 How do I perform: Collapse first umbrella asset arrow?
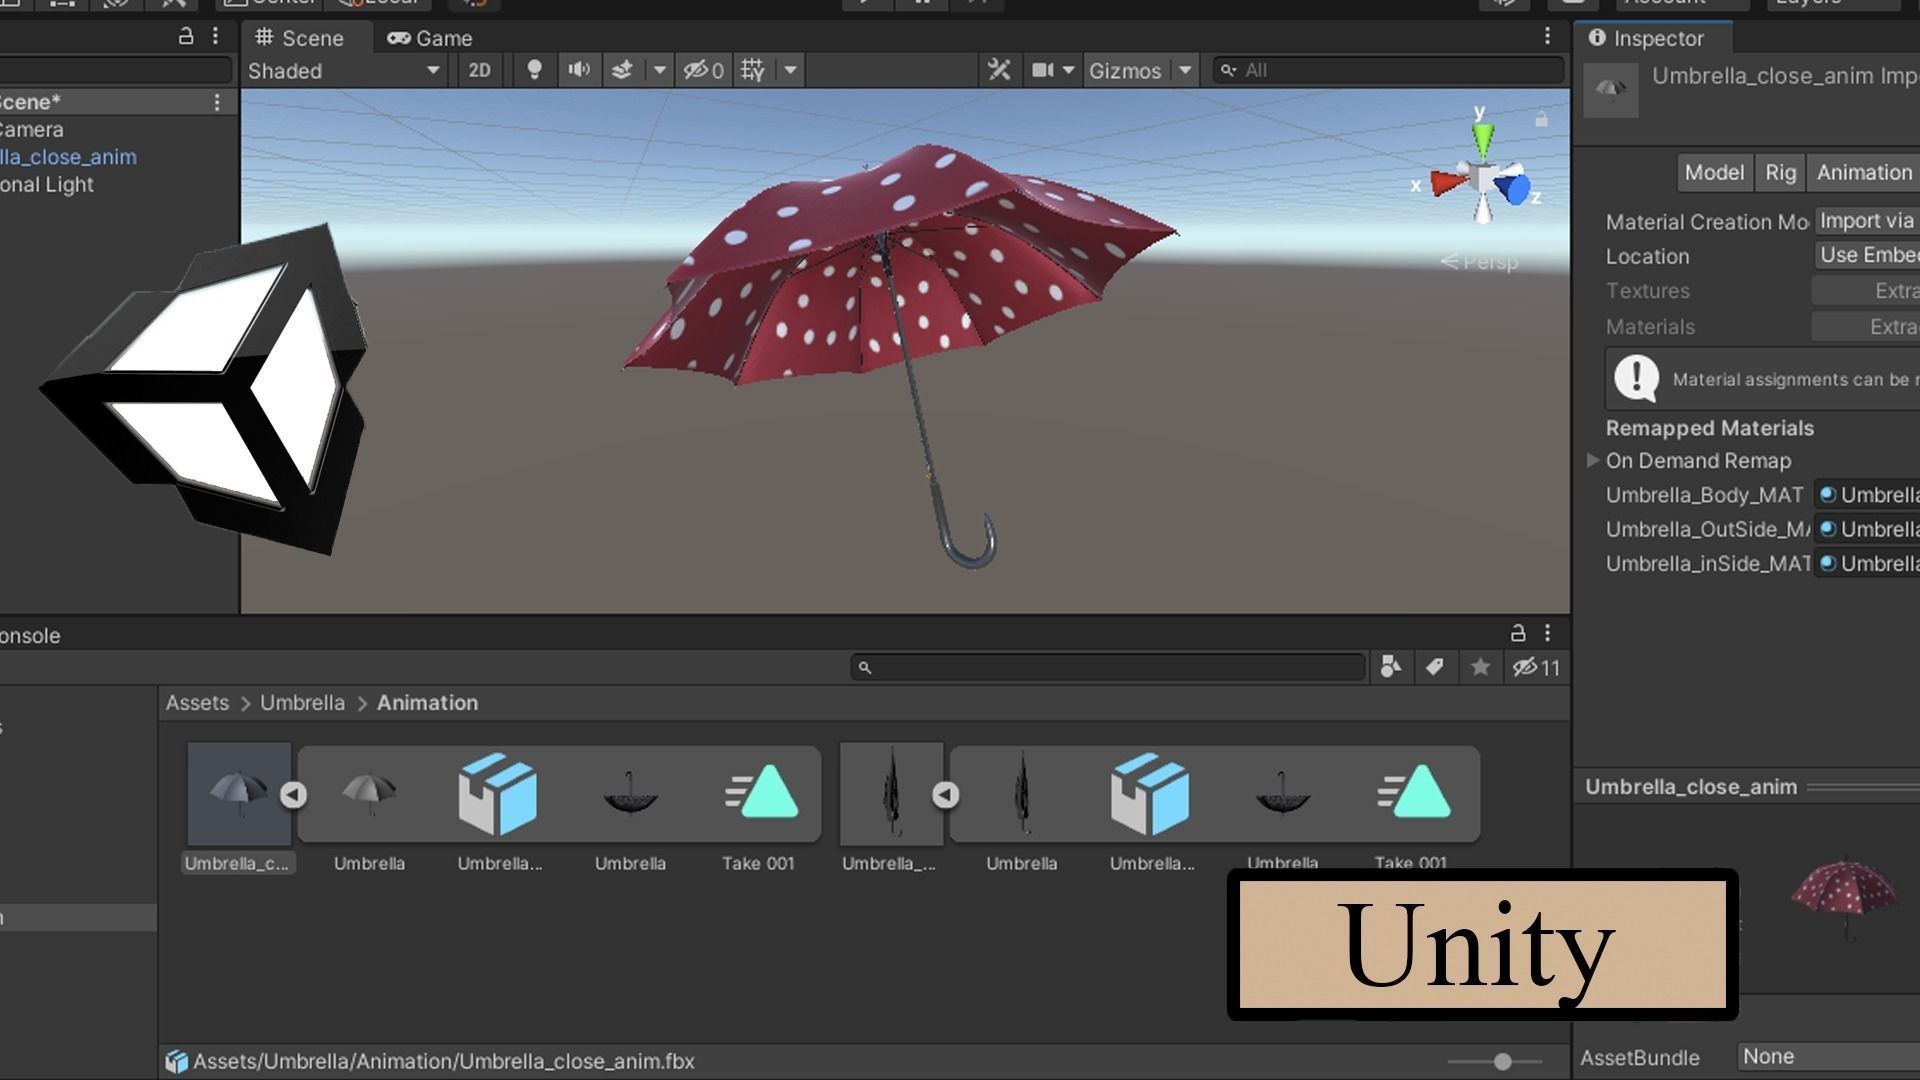pyautogui.click(x=293, y=795)
